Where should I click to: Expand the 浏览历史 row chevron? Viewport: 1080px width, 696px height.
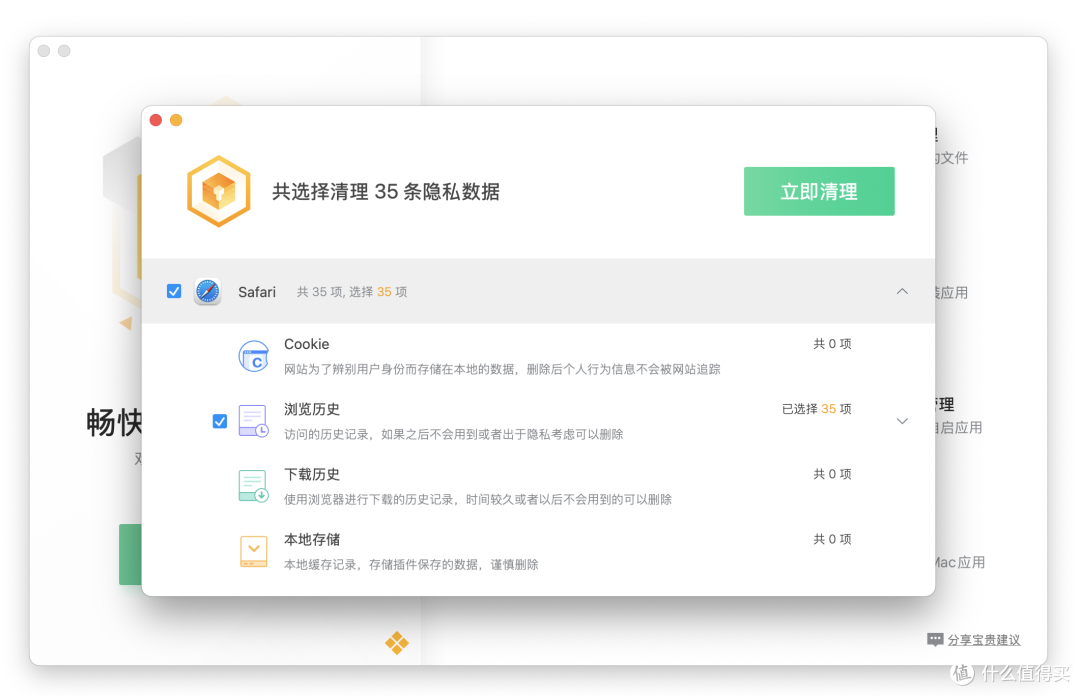pyautogui.click(x=902, y=421)
